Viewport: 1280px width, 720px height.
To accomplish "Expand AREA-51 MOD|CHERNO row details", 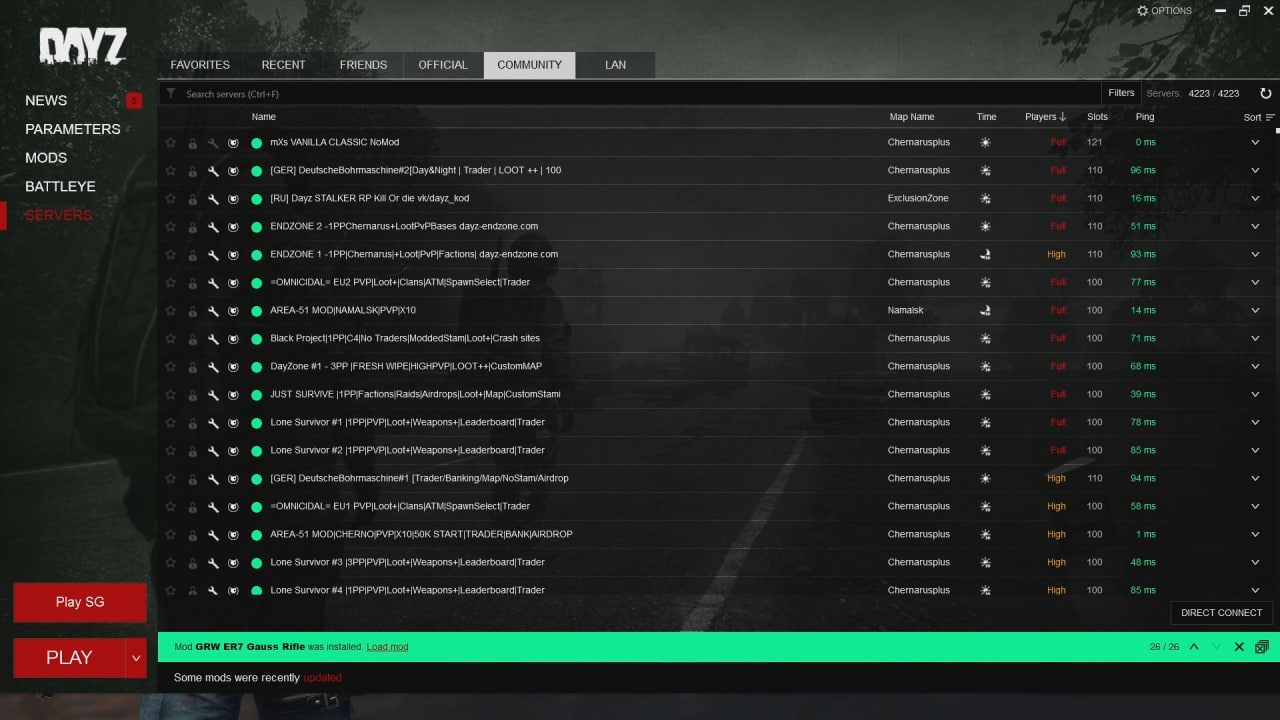I will 1255,534.
